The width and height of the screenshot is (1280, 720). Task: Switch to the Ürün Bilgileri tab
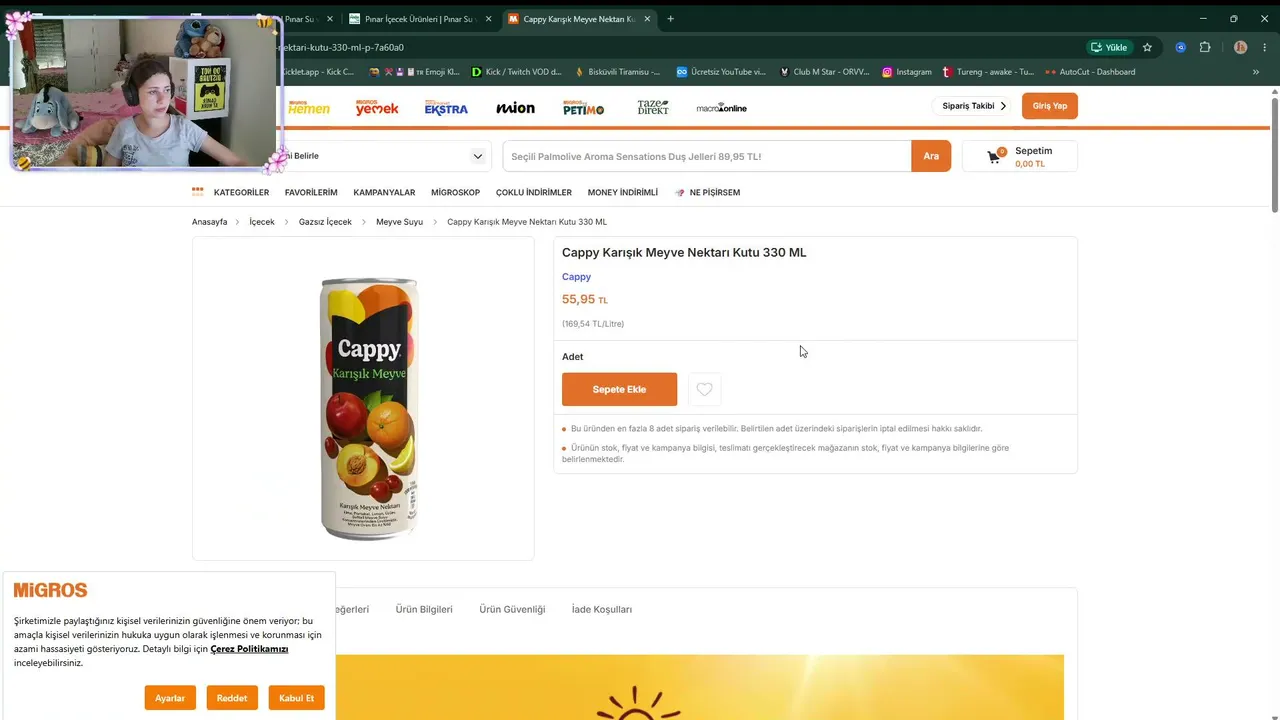424,609
